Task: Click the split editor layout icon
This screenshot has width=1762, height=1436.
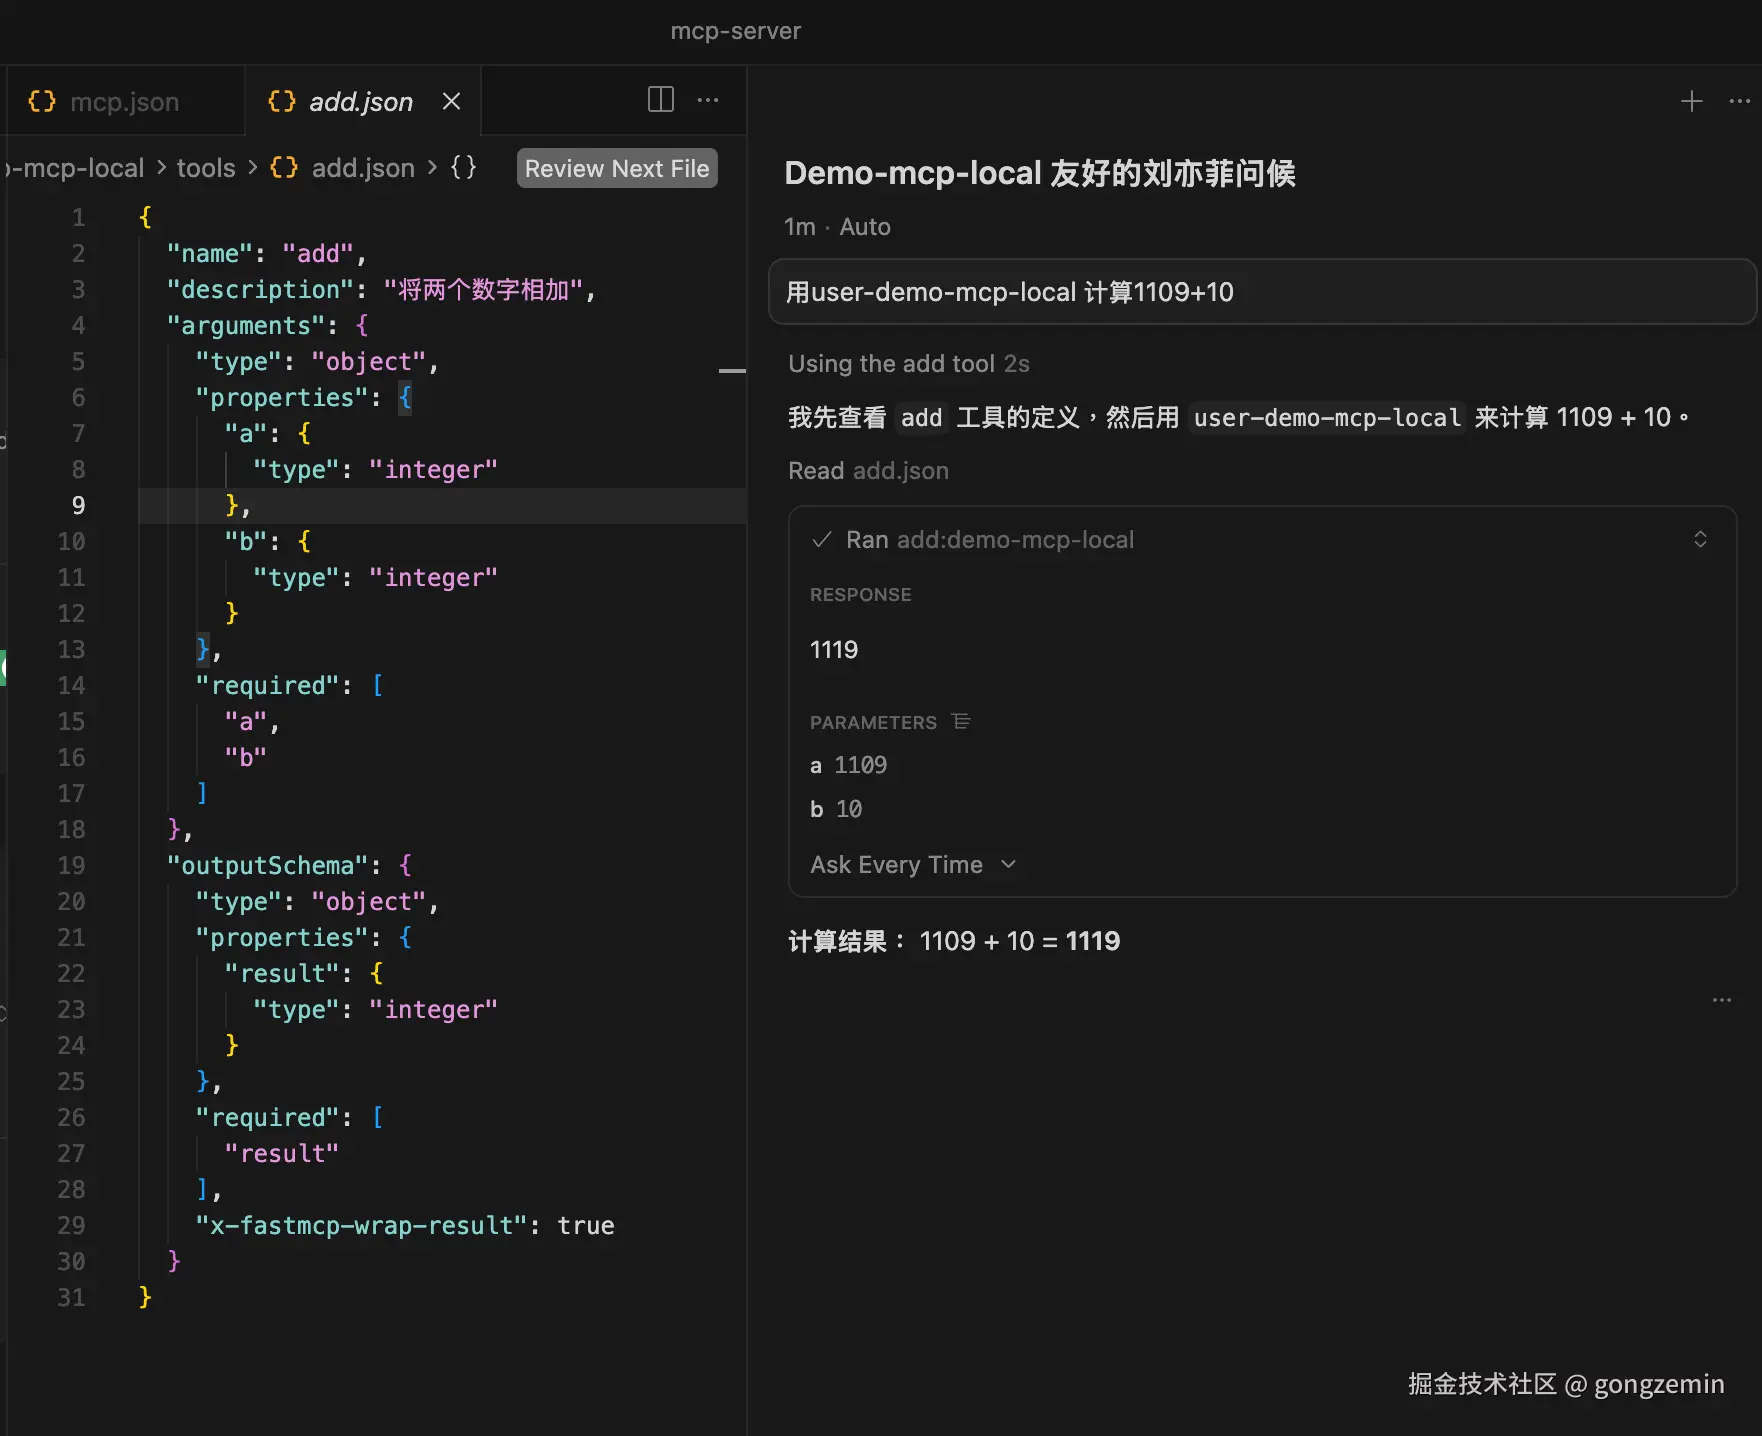Action: [660, 100]
